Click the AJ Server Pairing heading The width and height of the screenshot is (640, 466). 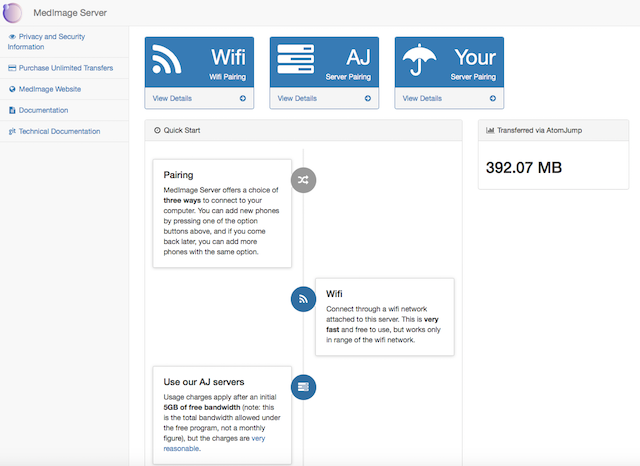348,77
